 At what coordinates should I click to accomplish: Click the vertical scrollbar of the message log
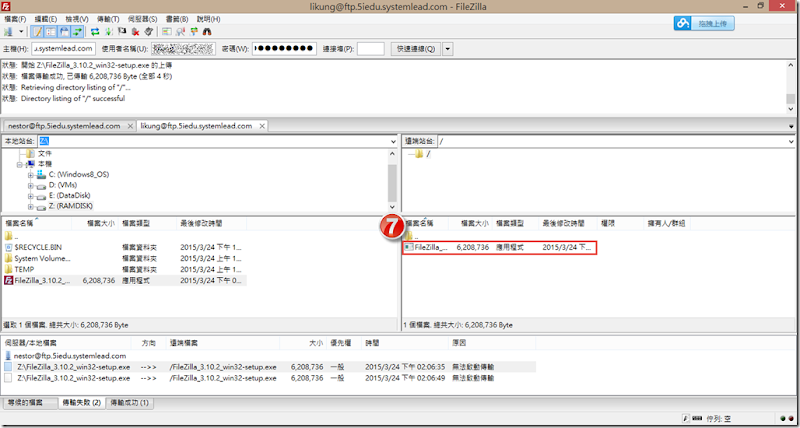790,87
